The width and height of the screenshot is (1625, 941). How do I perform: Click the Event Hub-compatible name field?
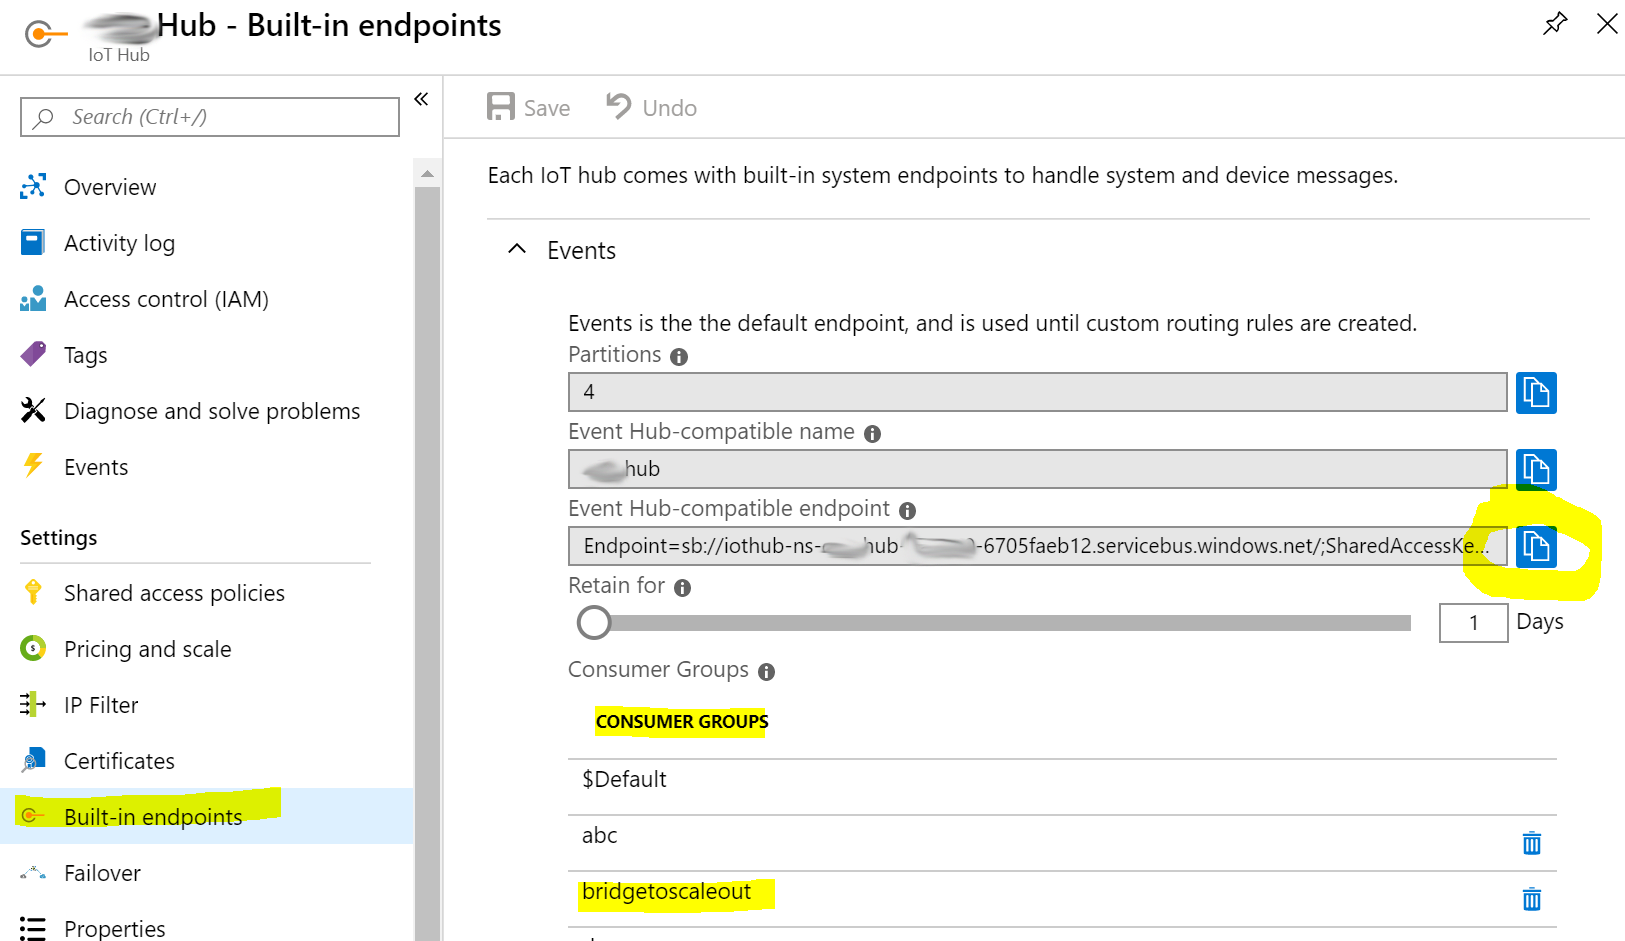1037,469
